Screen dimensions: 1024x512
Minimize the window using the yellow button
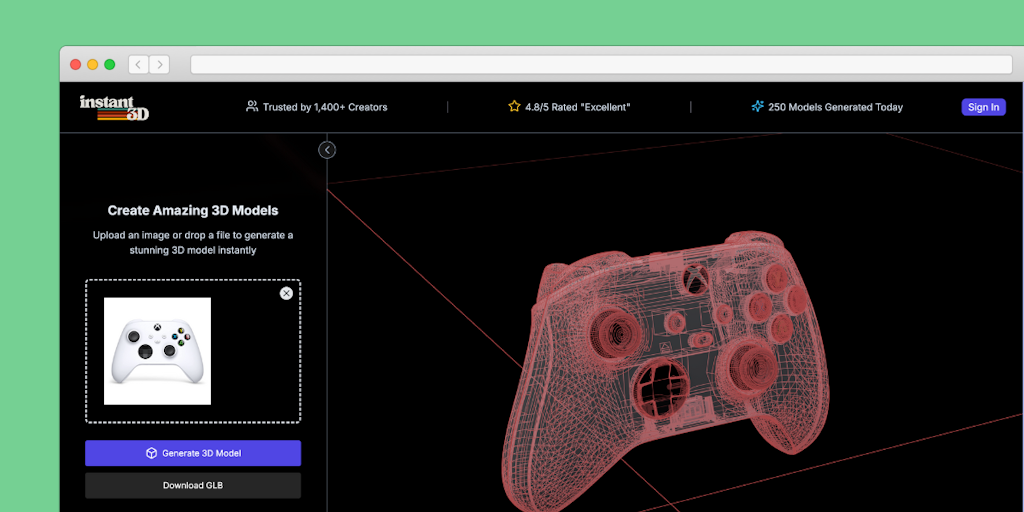(x=92, y=64)
